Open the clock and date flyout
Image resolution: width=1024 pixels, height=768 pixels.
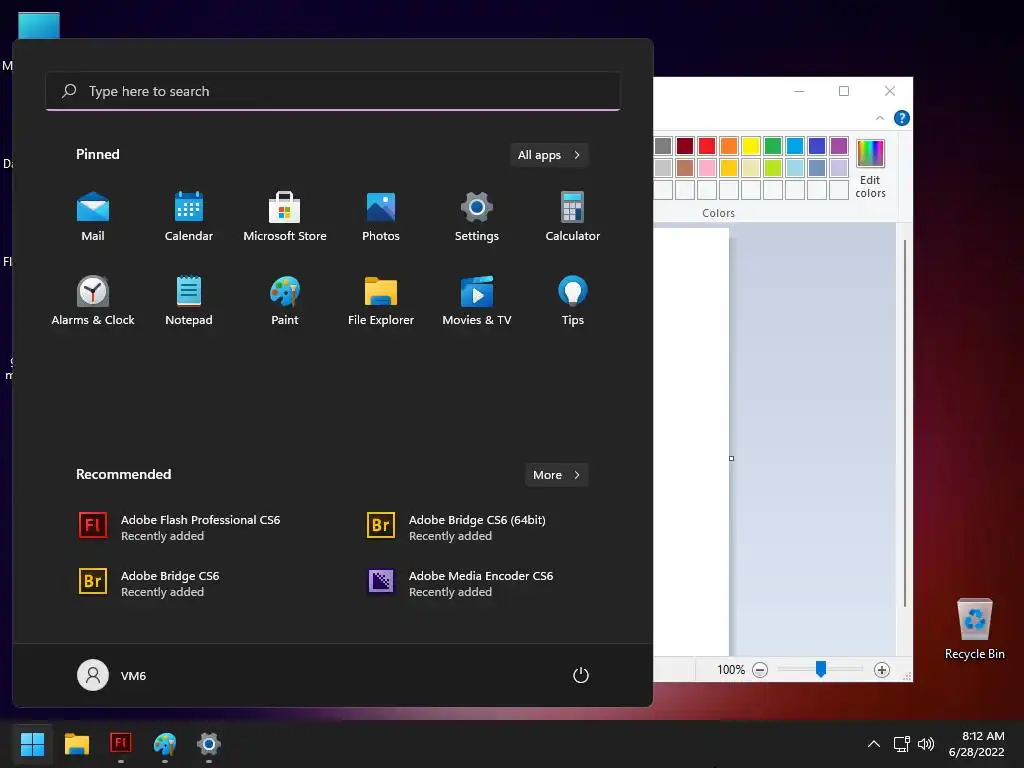[x=977, y=744]
